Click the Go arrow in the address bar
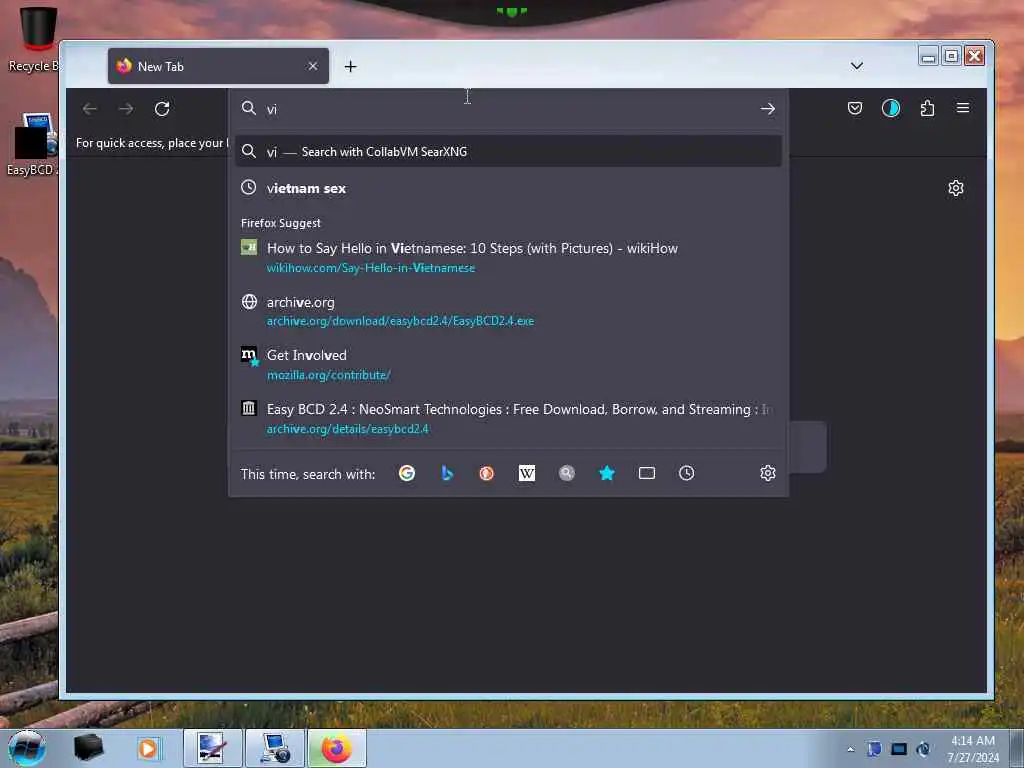The height and width of the screenshot is (768, 1024). (x=767, y=109)
